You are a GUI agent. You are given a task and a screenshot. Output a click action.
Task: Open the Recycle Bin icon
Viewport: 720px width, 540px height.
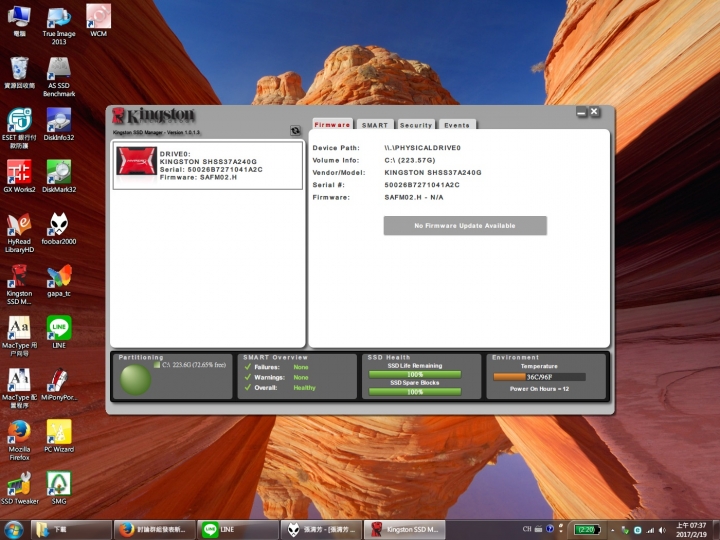tap(19, 73)
